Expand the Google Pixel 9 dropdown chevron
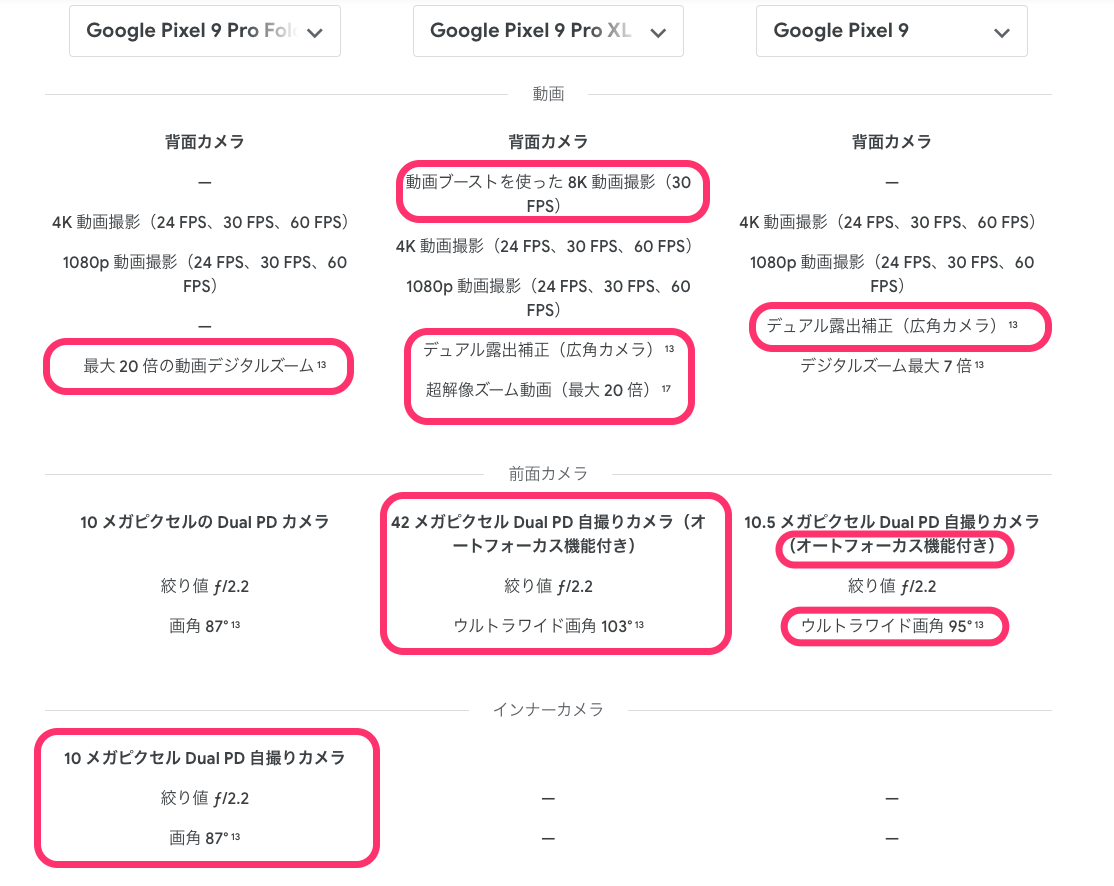1114x886 pixels. tap(1002, 32)
